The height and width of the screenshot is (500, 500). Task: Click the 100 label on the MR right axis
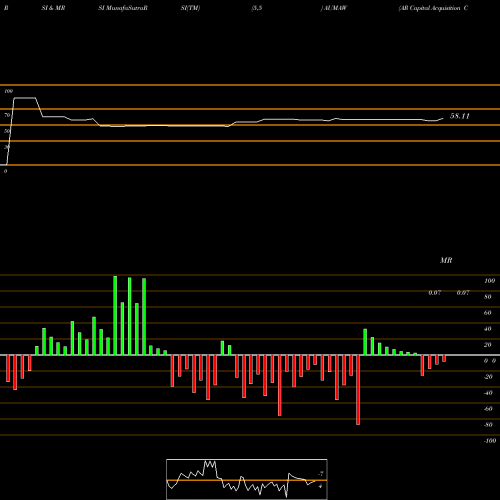pos(489,281)
